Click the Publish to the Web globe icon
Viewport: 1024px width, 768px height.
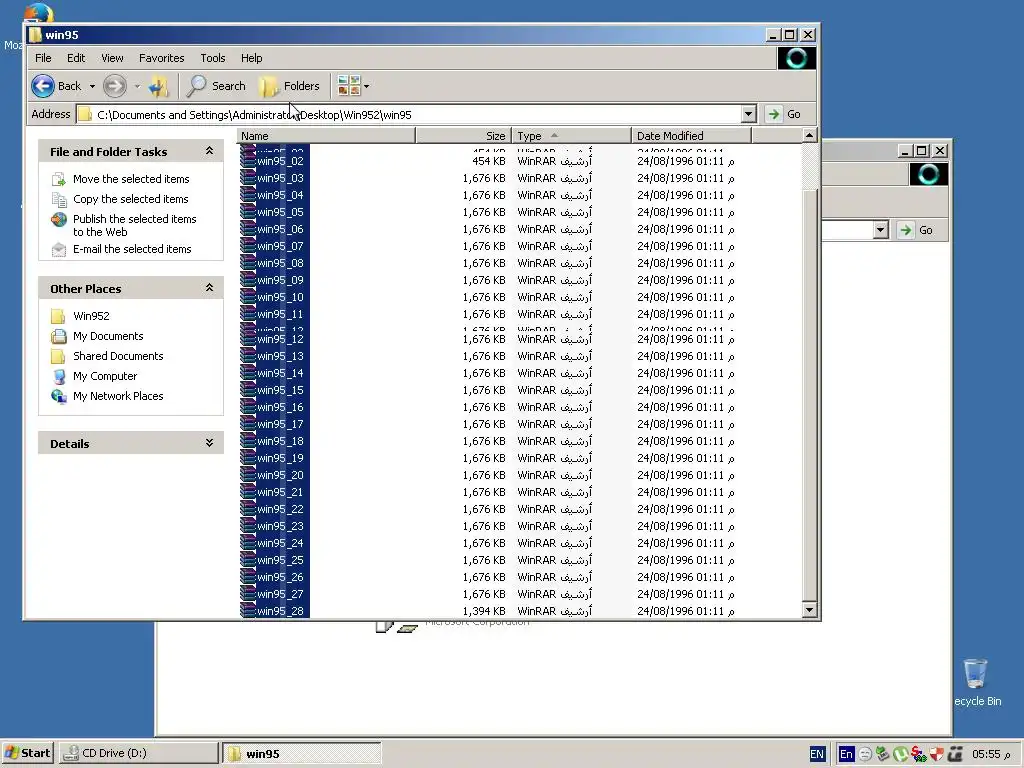[x=59, y=219]
